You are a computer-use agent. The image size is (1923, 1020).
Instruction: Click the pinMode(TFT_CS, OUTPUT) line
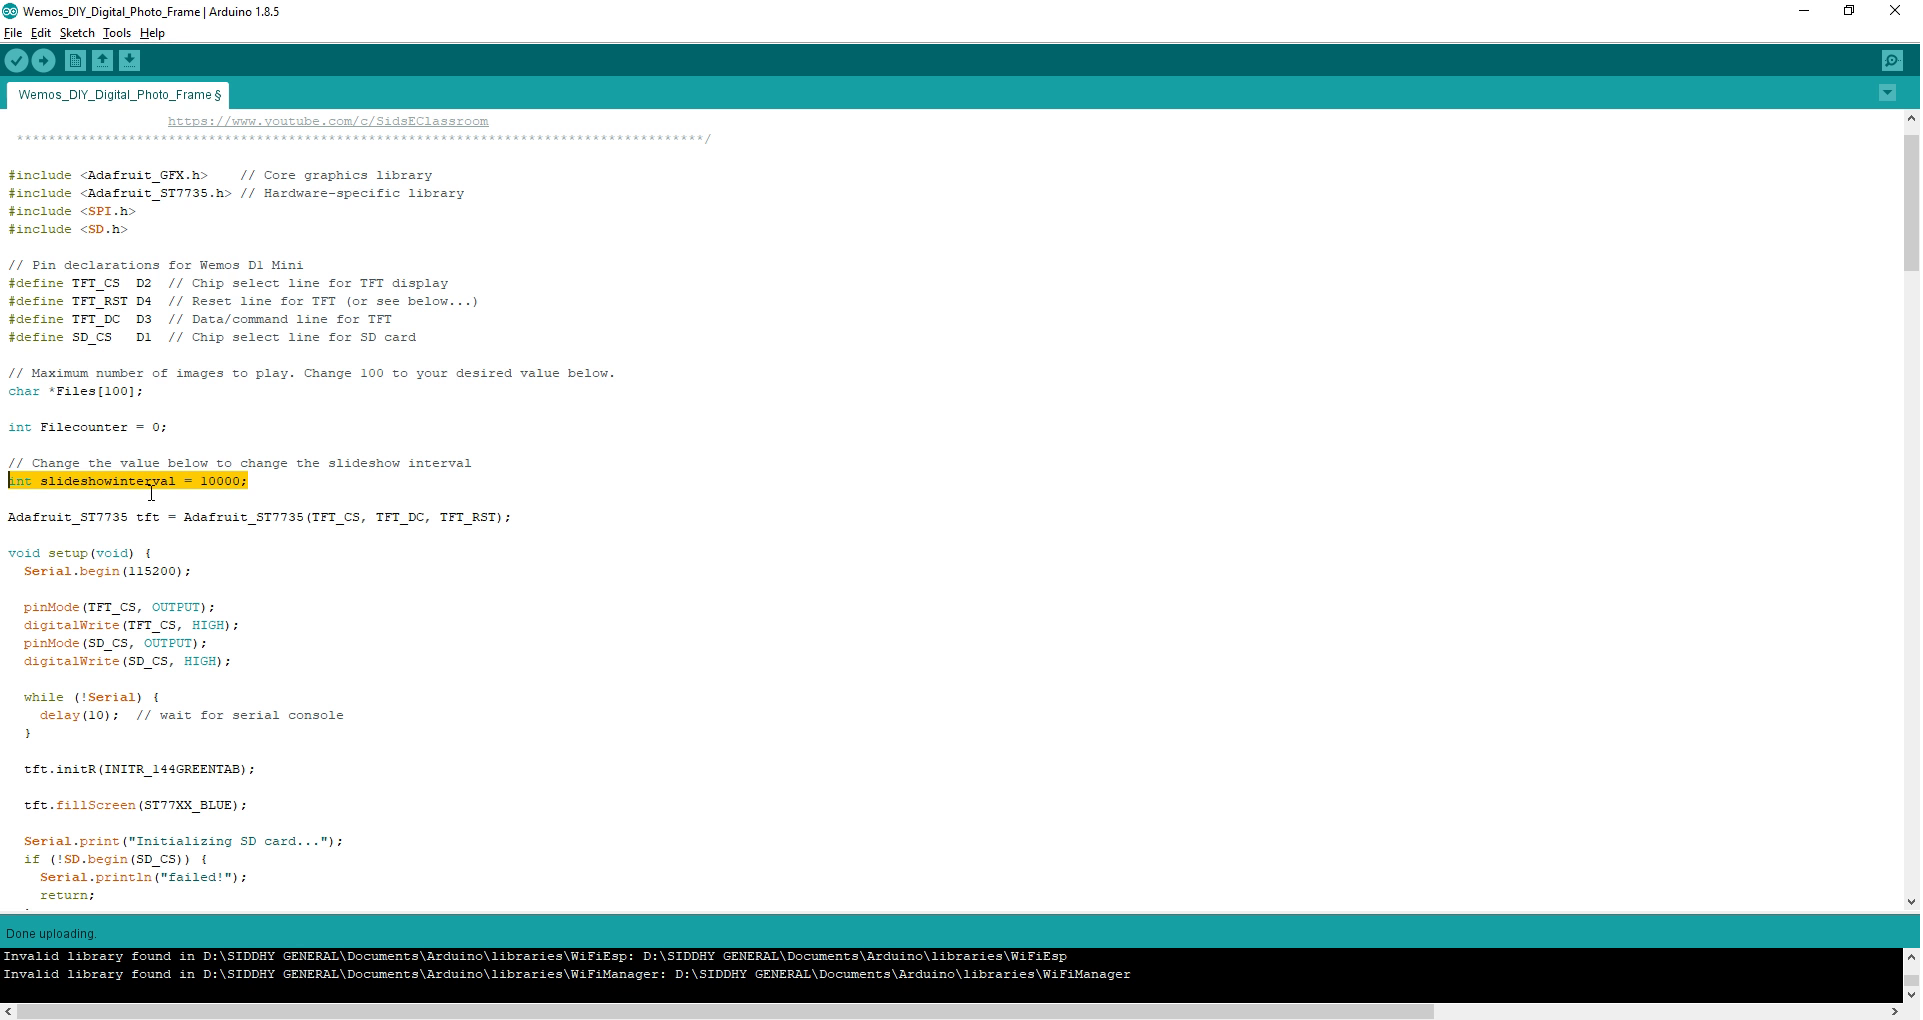(119, 607)
